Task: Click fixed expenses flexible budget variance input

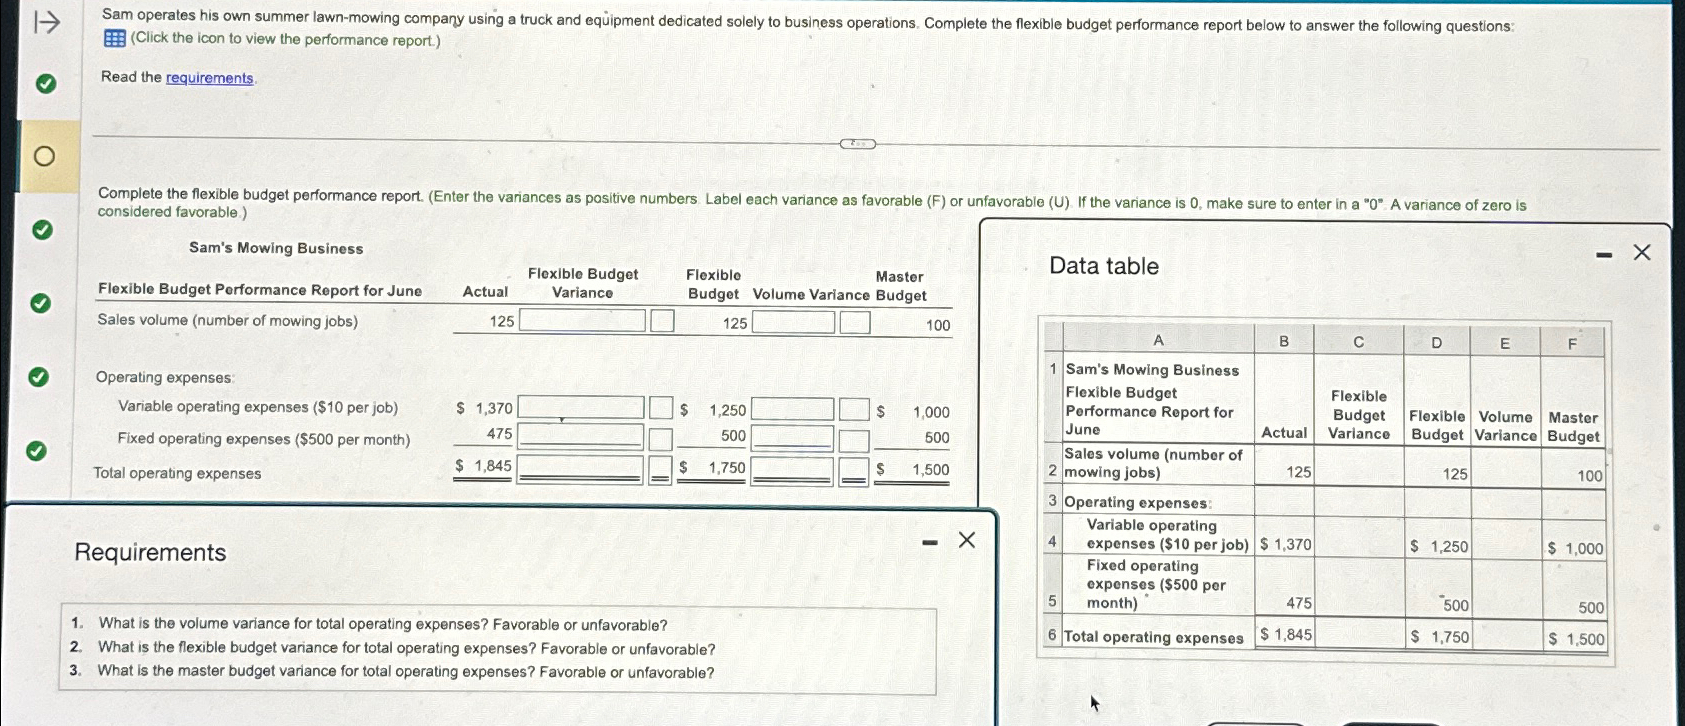Action: pos(581,436)
